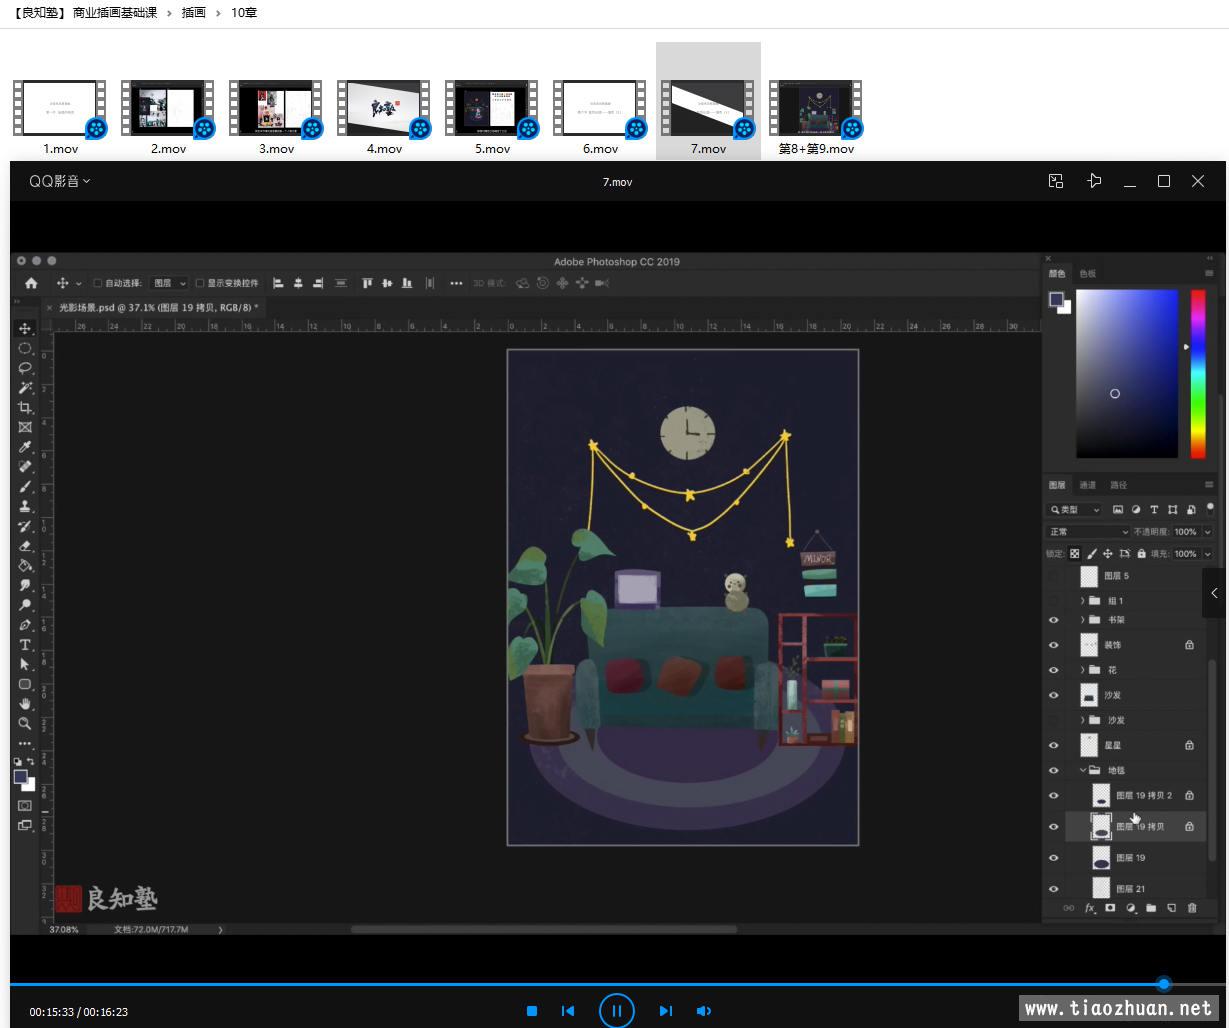Activate the Zoom magnifier tool
Viewport: 1229px width, 1028px height.
[25, 723]
